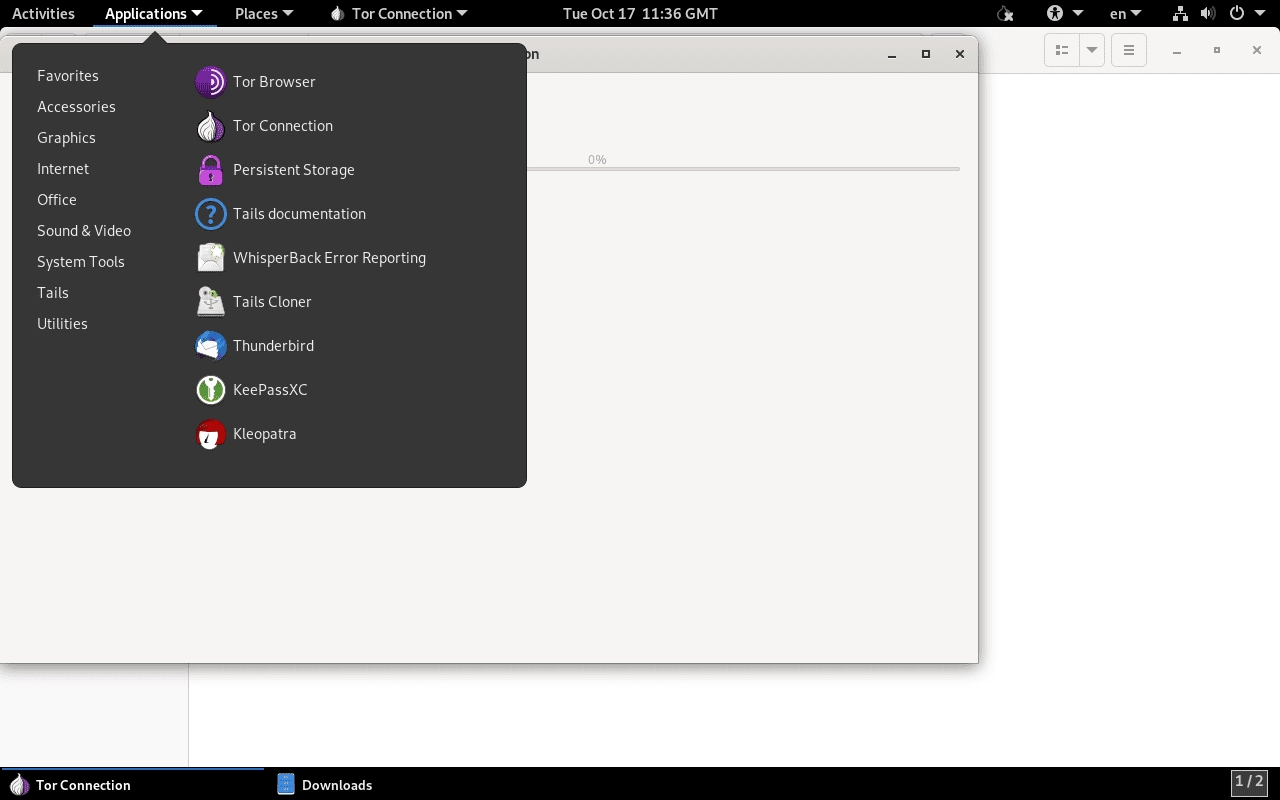Click the network icon in system tray
1280x800 pixels.
click(x=1181, y=14)
